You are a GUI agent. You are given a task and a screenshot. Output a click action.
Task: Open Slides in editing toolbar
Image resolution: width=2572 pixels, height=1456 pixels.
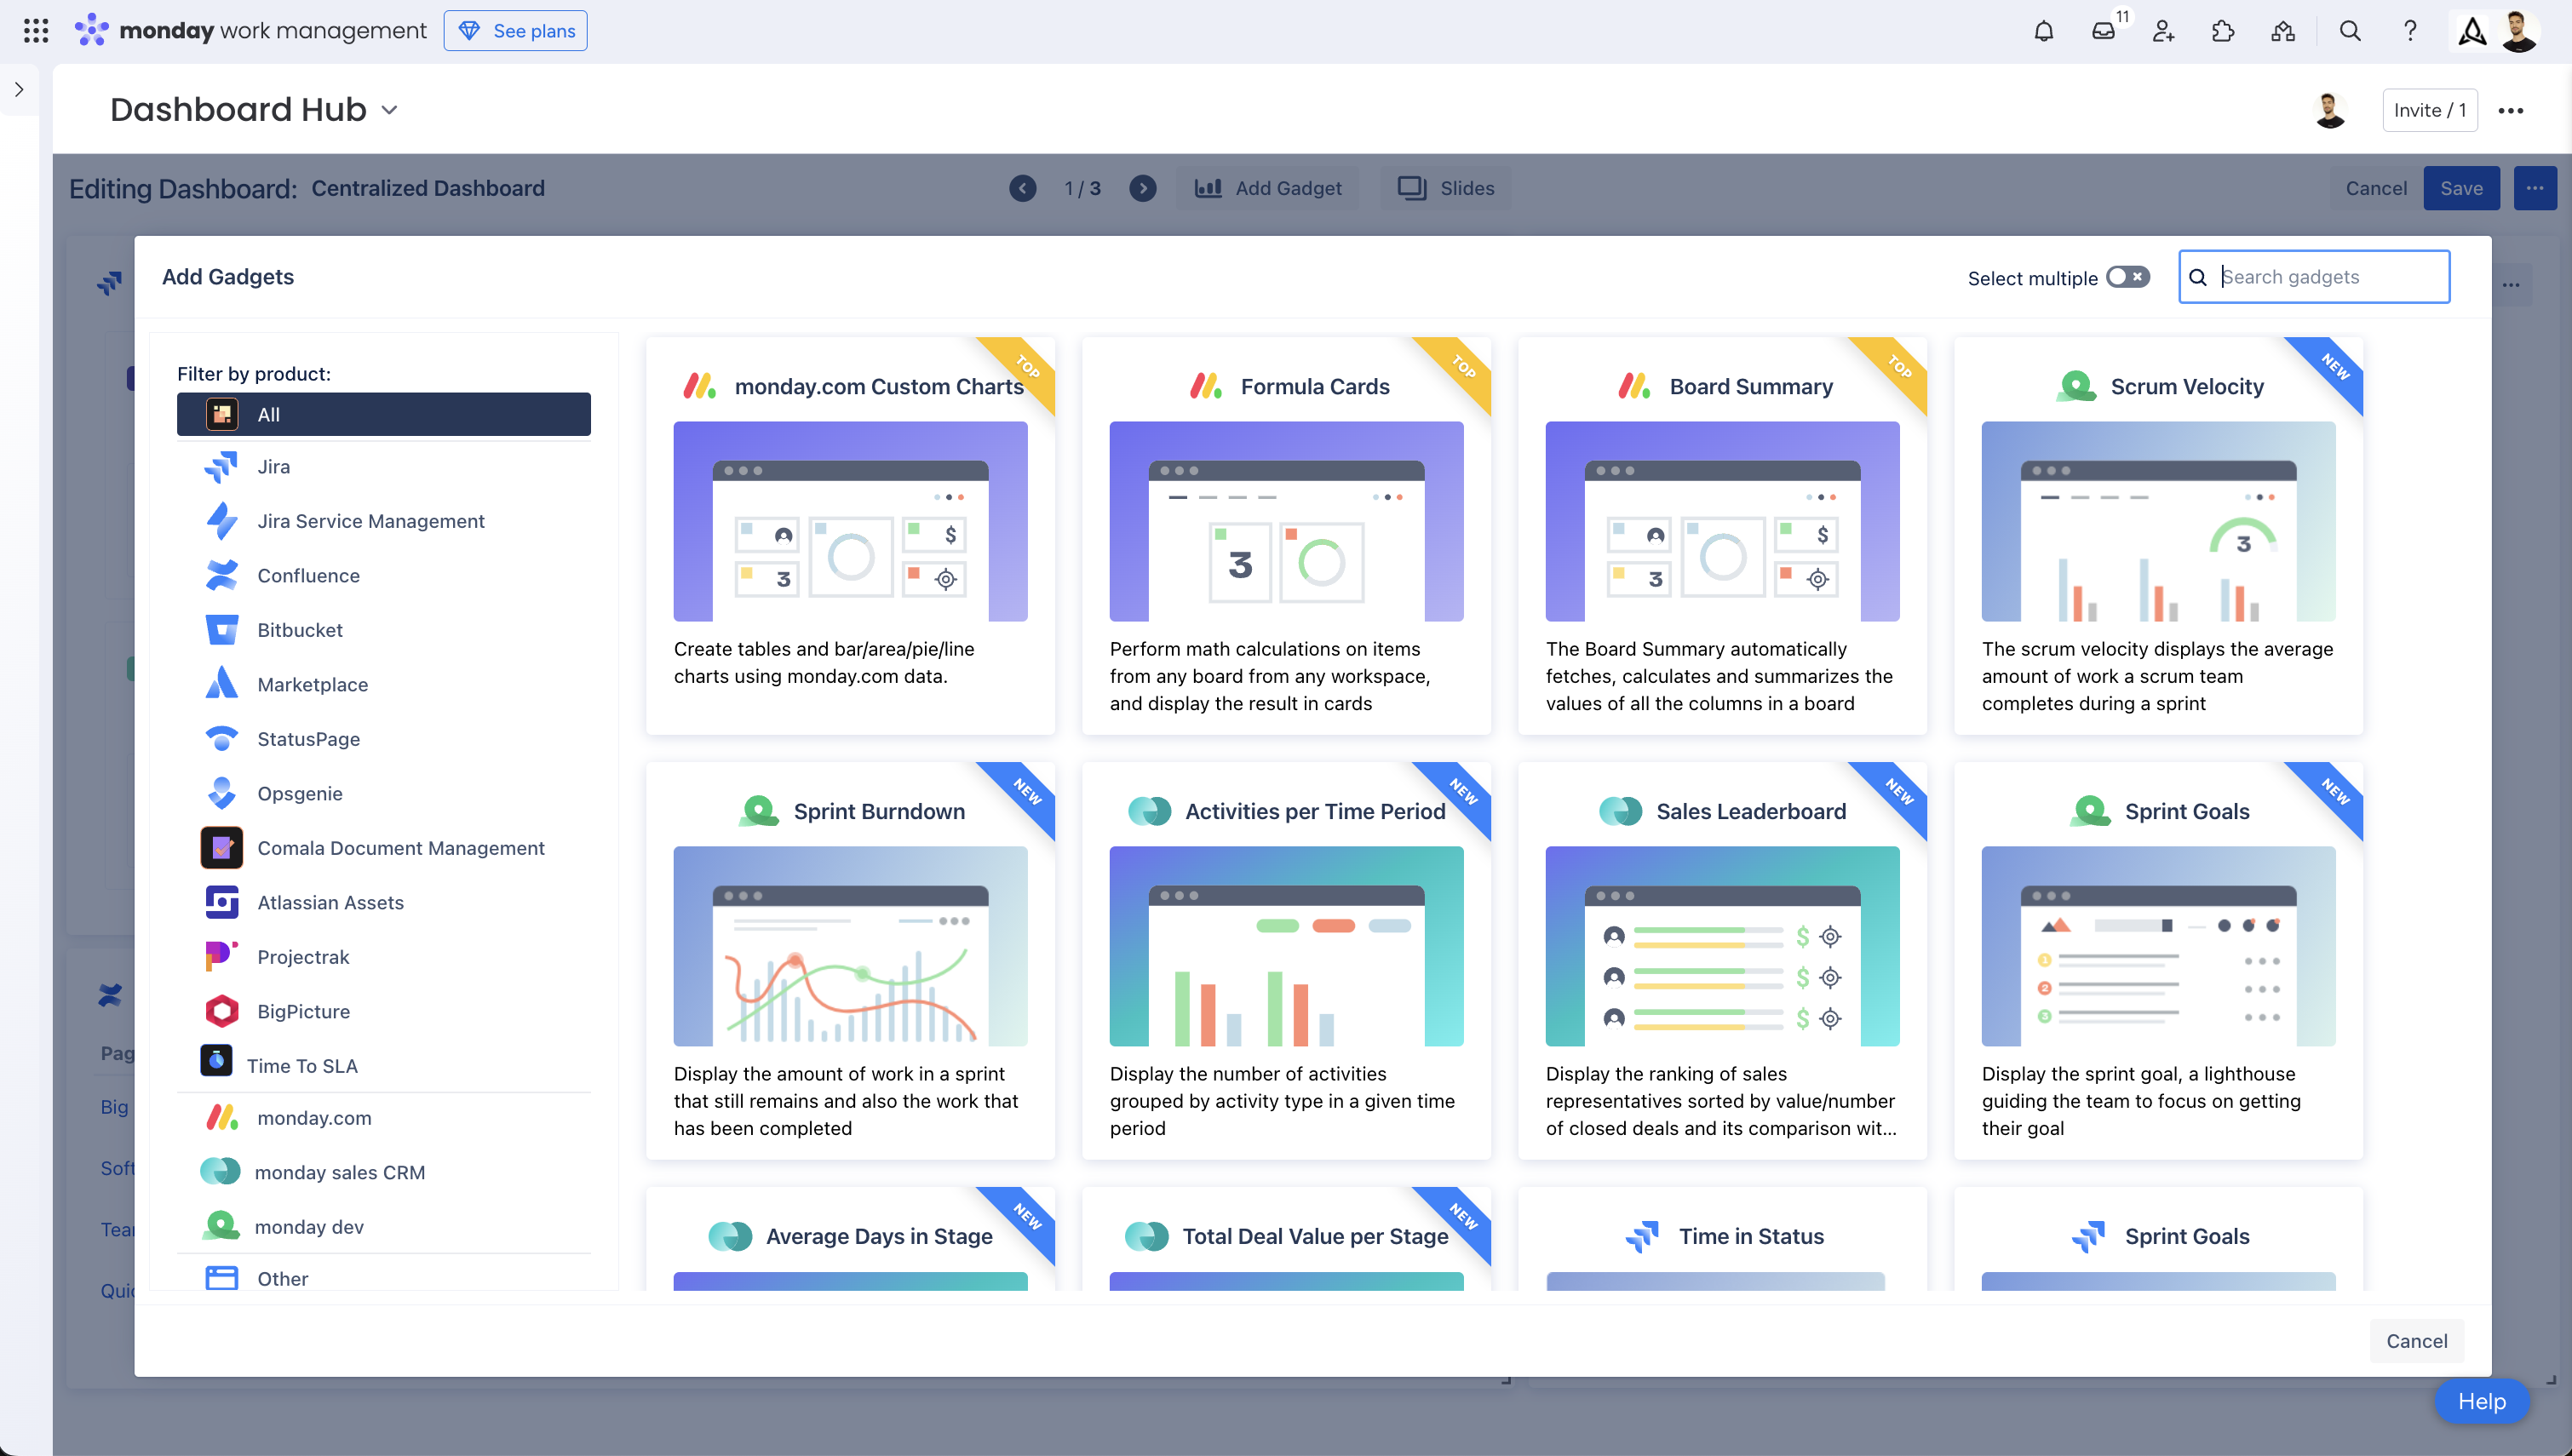point(1446,188)
